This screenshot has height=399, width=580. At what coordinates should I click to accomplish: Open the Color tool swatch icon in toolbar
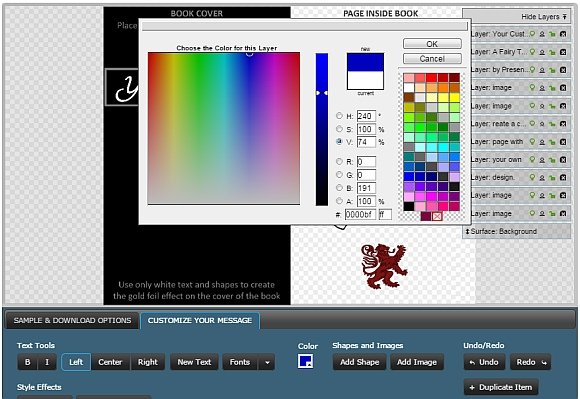[x=306, y=361]
